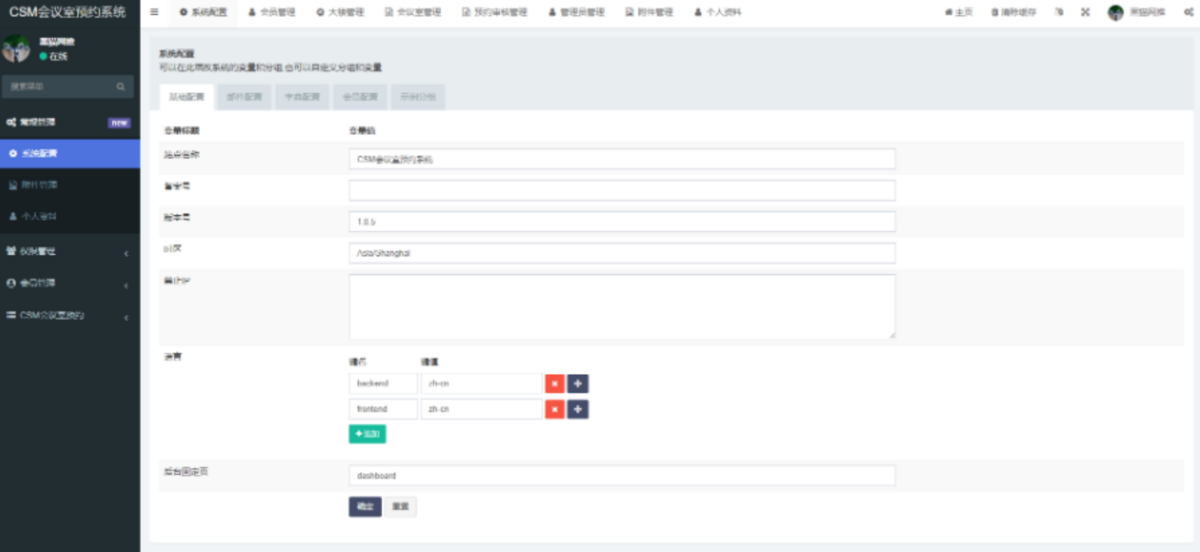Open the 会议室管理 top navigation tab

coord(413,12)
